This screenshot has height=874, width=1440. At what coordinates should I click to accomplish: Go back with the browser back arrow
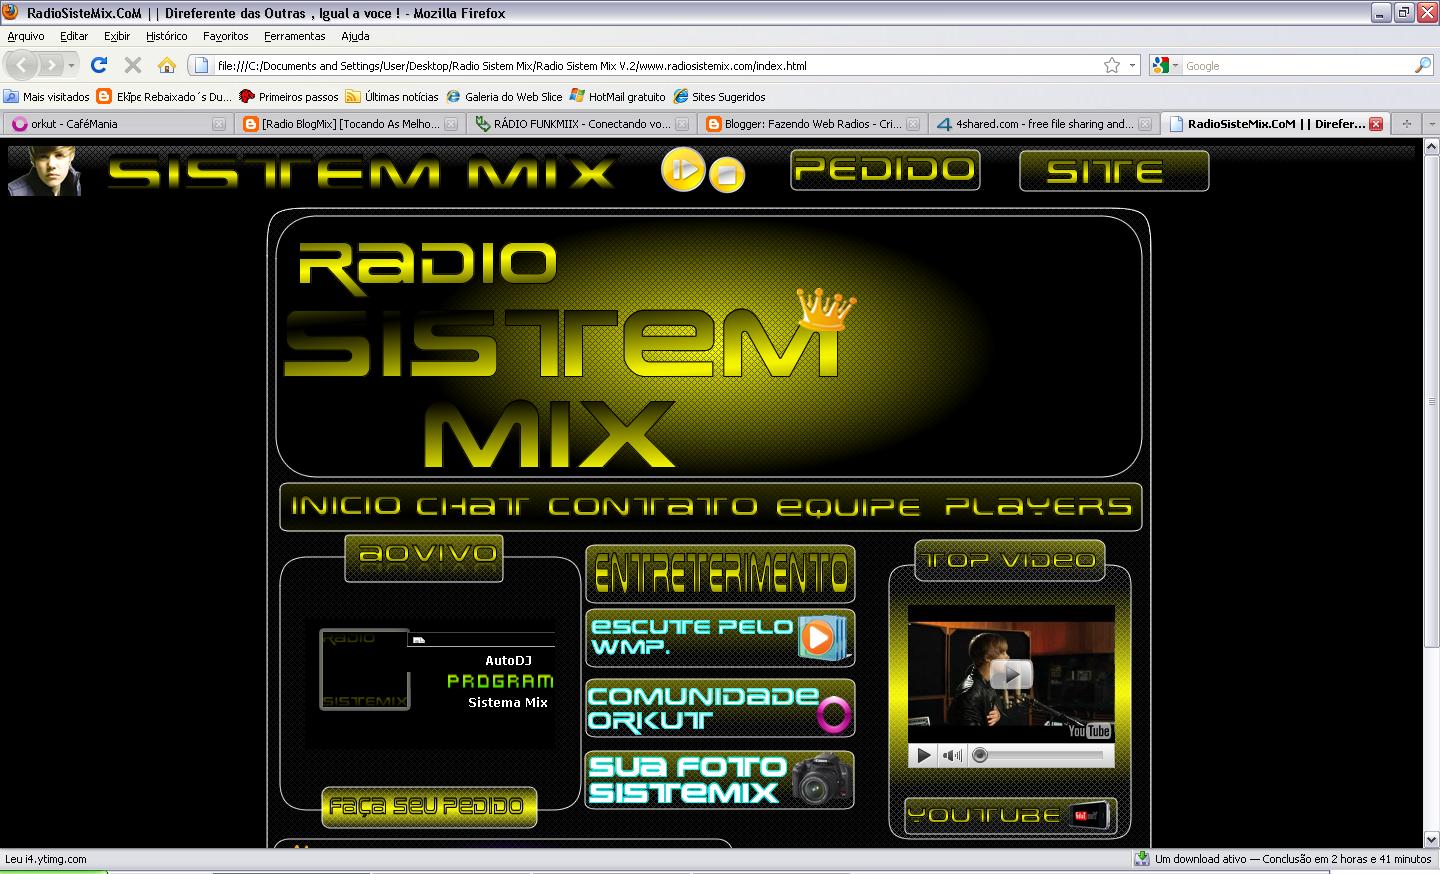(x=22, y=65)
